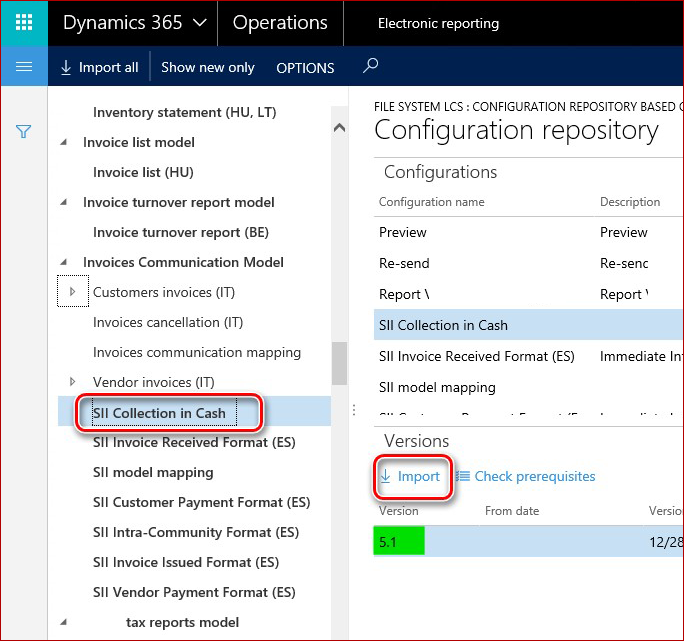Select the Re-send configuration row
Screen dimensions: 684x641
pyautogui.click(x=529, y=263)
